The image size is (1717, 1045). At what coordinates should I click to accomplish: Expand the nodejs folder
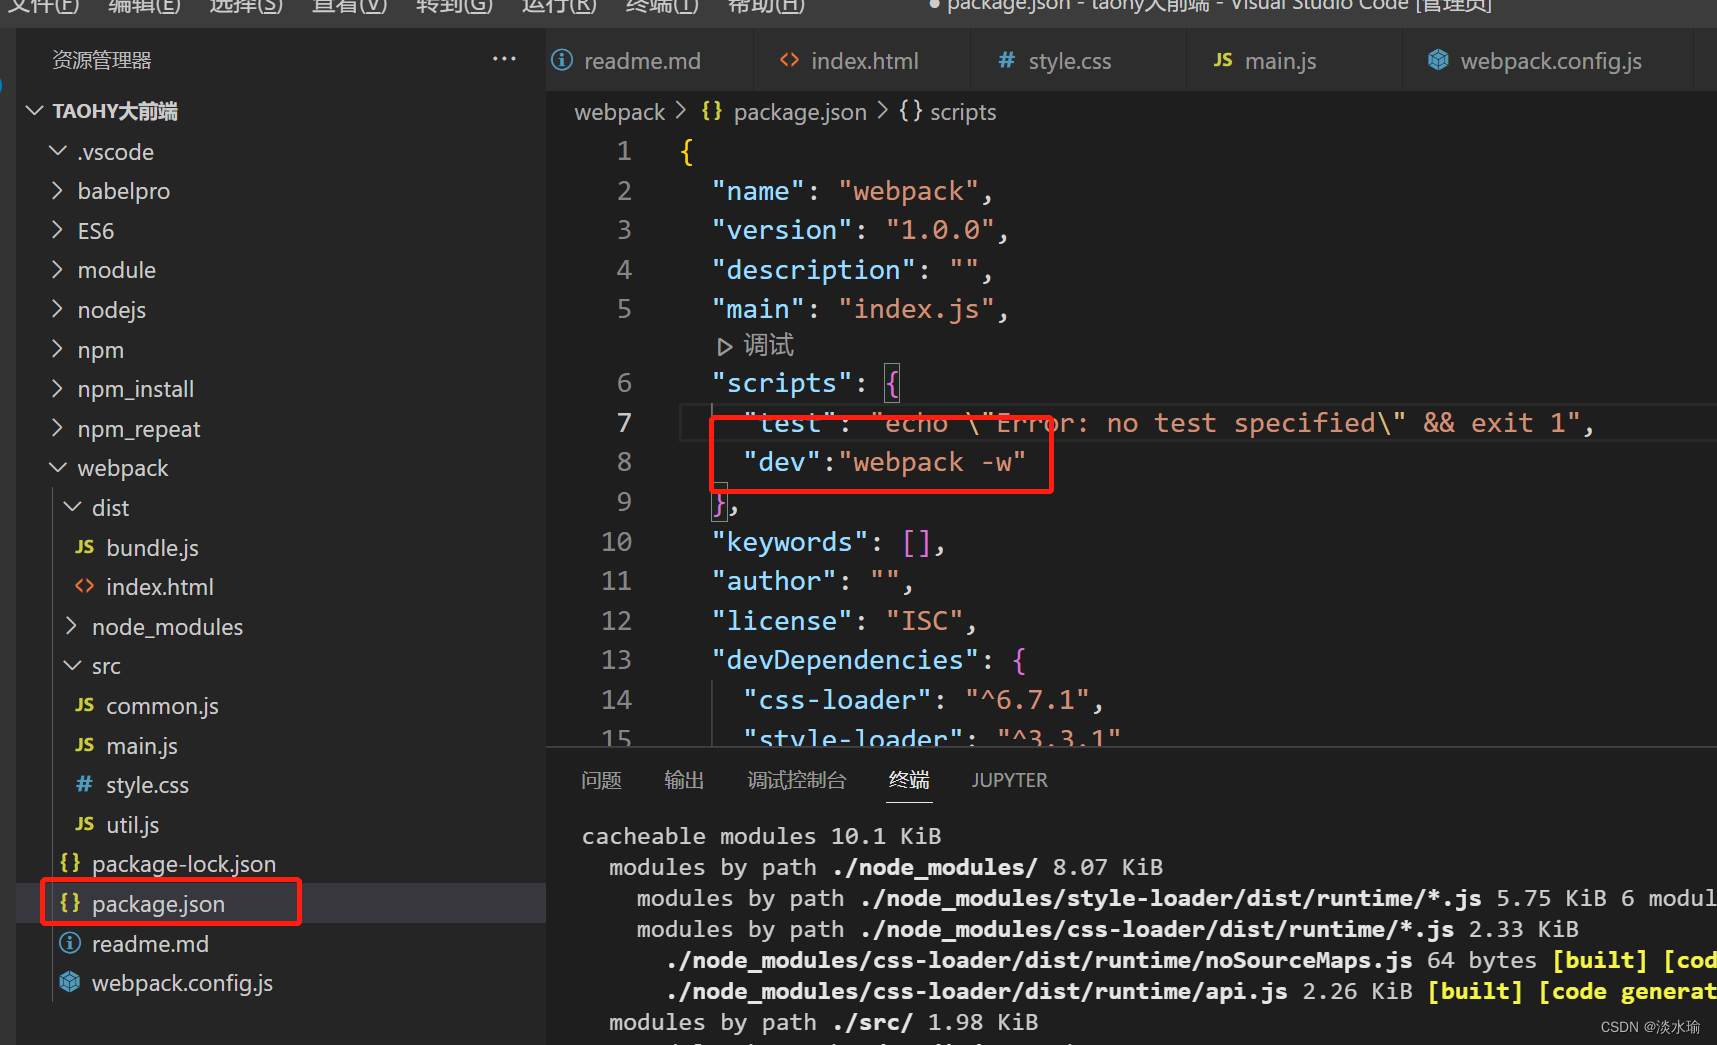click(58, 309)
